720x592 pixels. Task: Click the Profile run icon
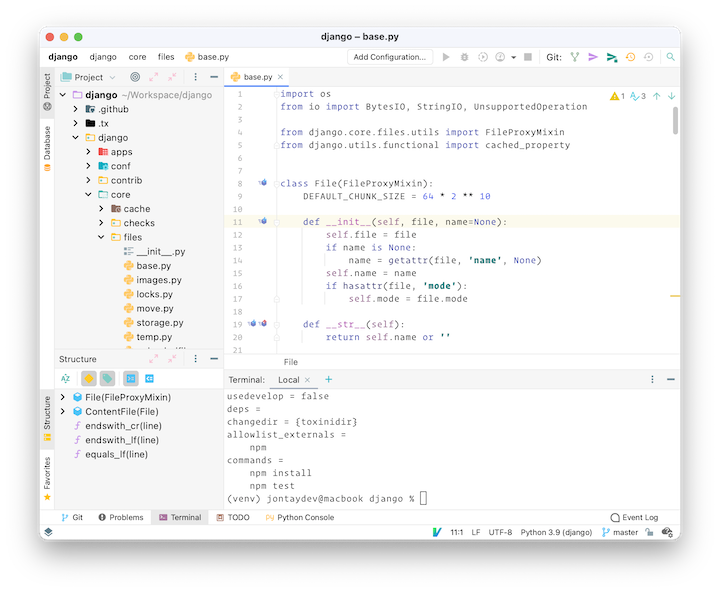click(x=500, y=57)
